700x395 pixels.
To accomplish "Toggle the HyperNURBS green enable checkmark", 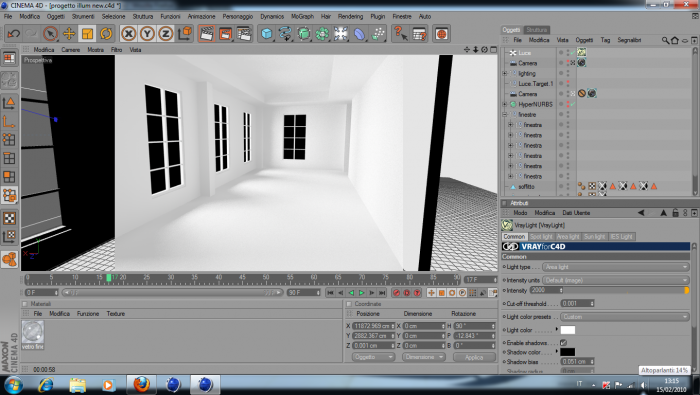I will point(573,104).
